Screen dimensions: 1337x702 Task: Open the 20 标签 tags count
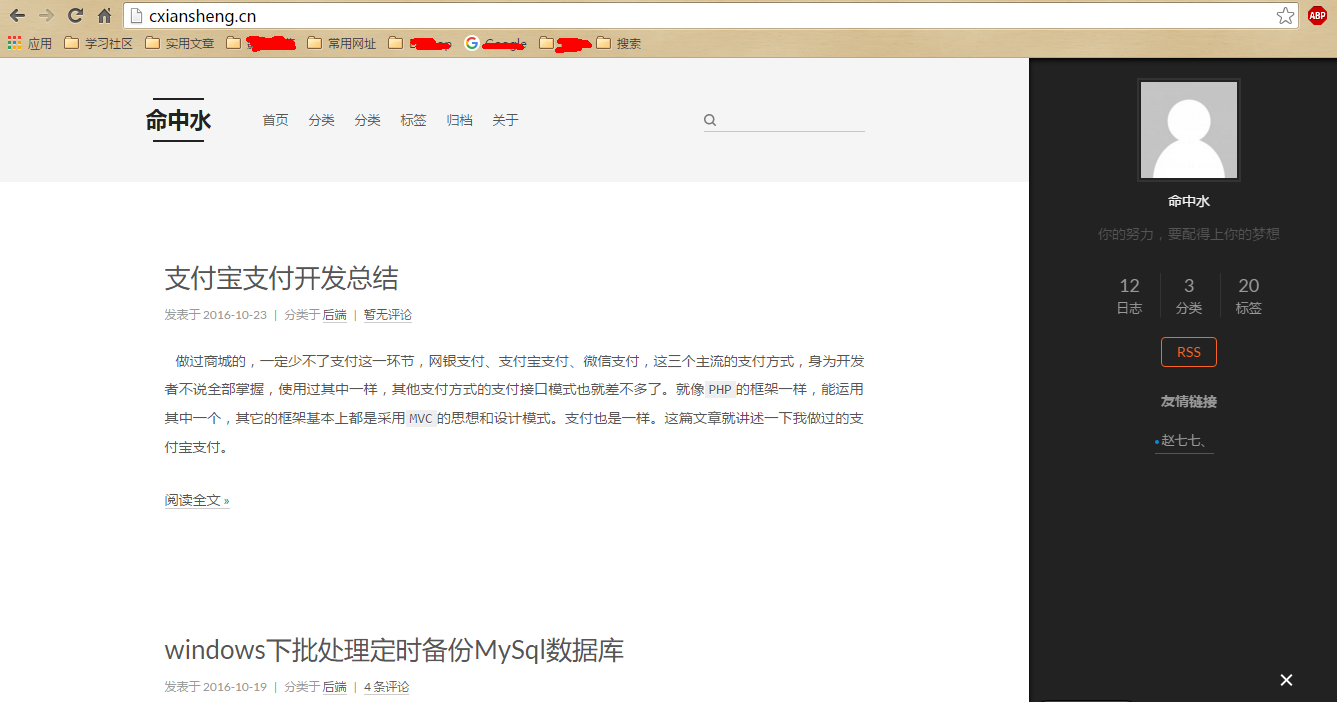(x=1248, y=295)
